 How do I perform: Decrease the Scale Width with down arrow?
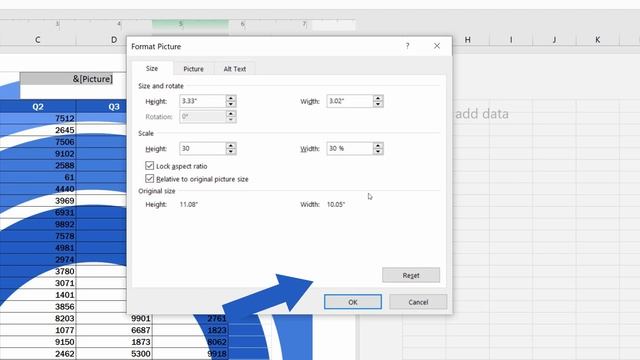click(x=378, y=151)
